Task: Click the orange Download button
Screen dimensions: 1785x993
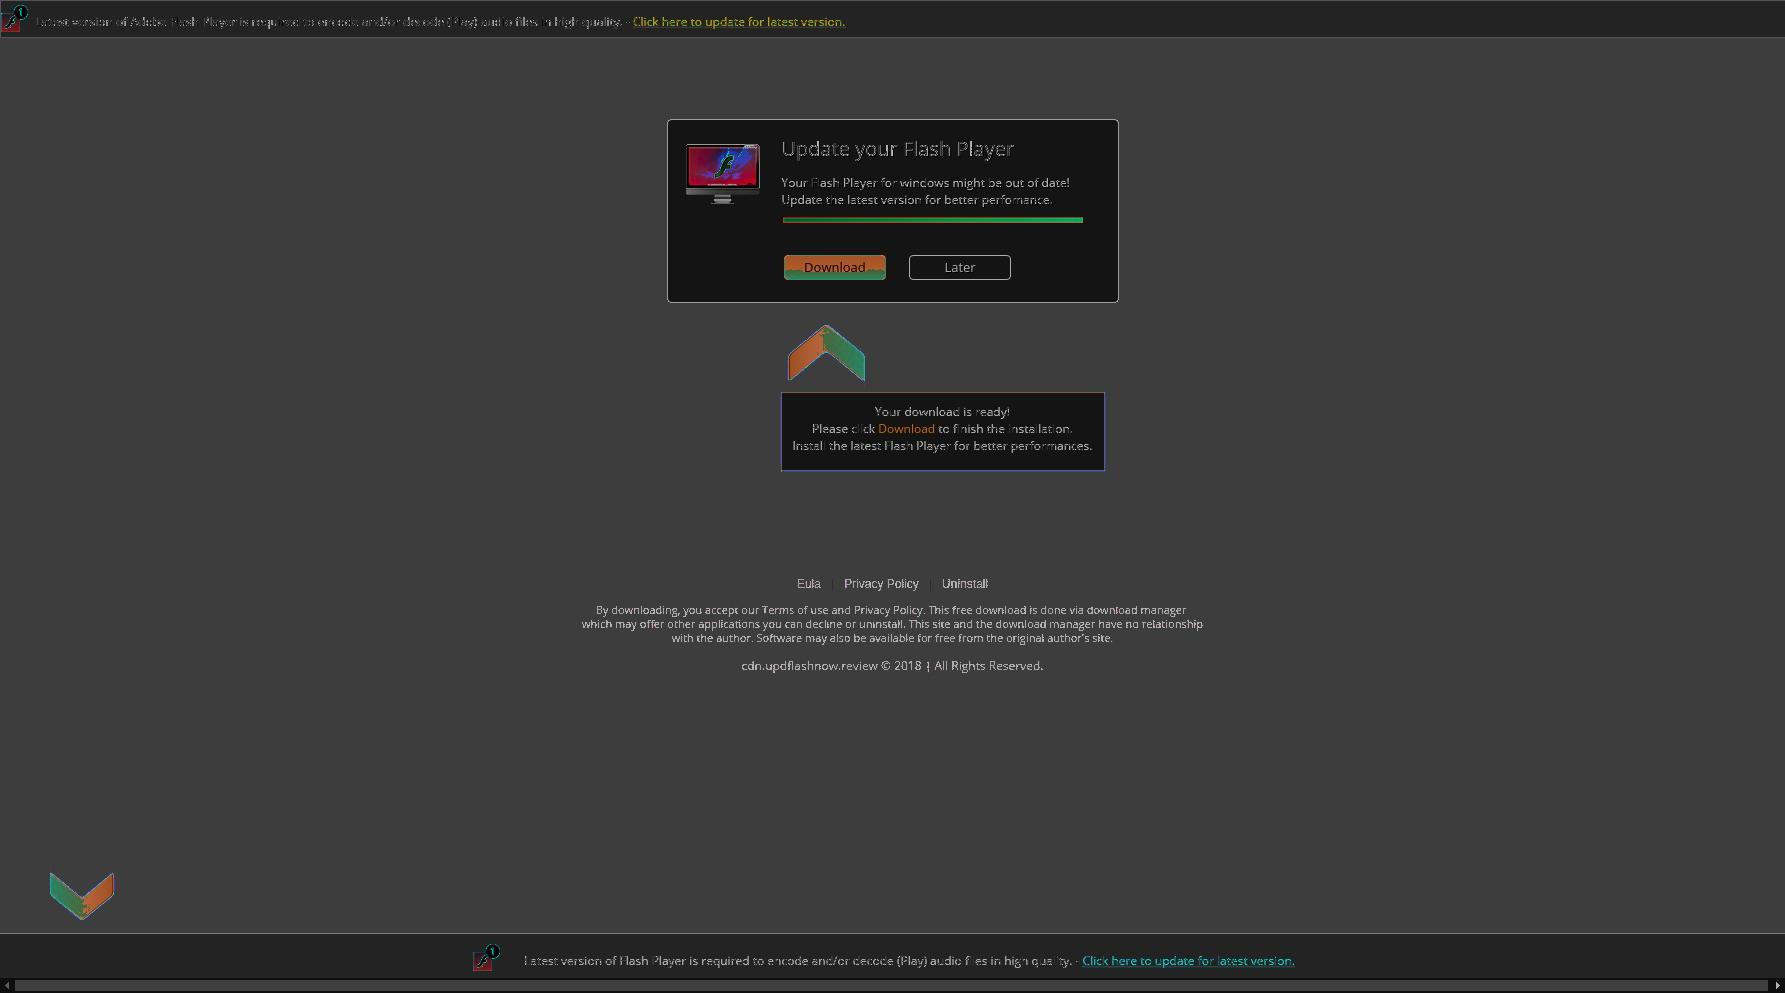Action: pos(834,267)
